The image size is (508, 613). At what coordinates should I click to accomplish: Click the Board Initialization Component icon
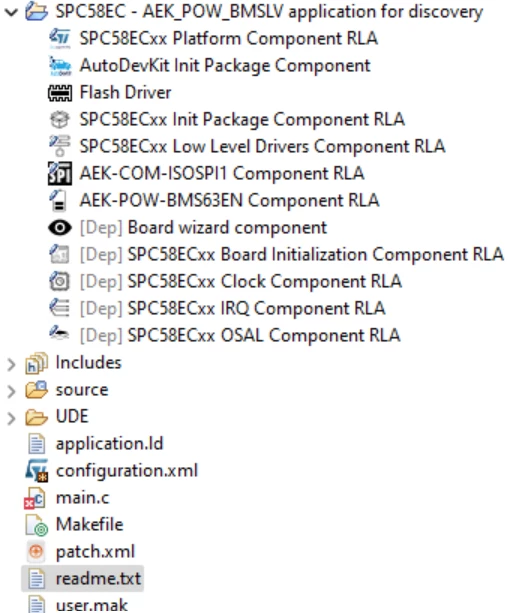point(59,254)
